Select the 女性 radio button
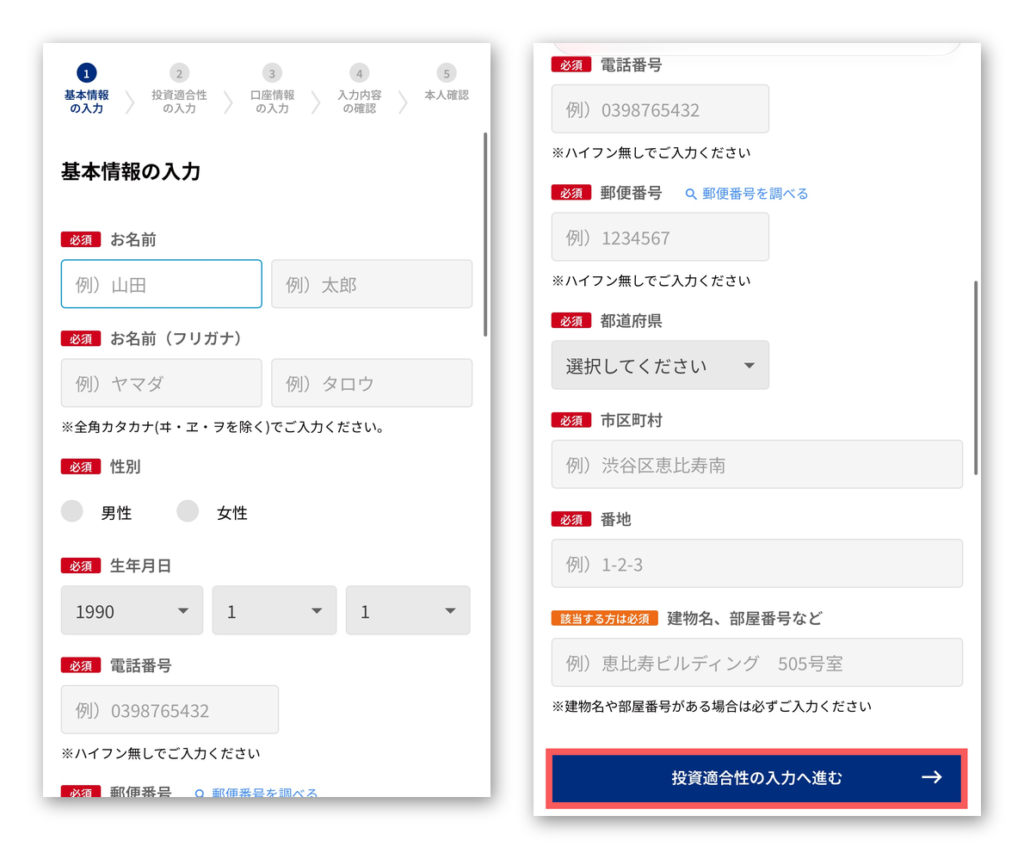This screenshot has width=1024, height=859. (x=187, y=511)
